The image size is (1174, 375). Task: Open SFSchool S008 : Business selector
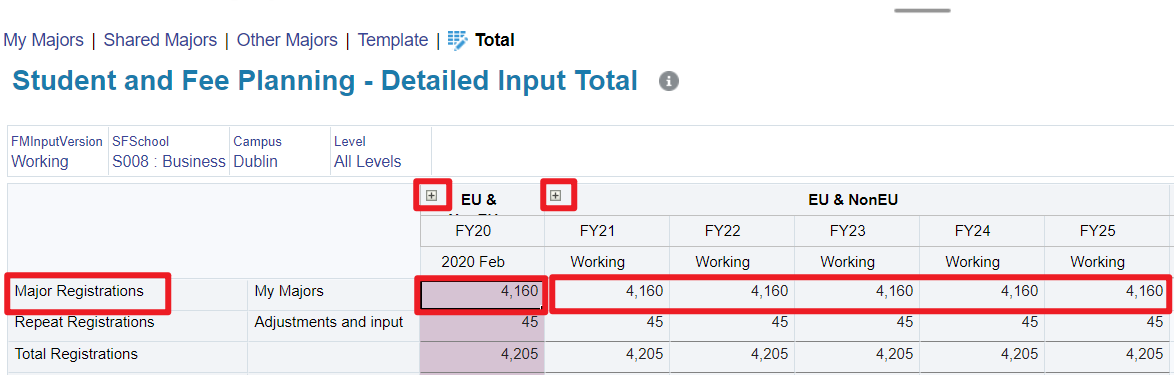[169, 162]
